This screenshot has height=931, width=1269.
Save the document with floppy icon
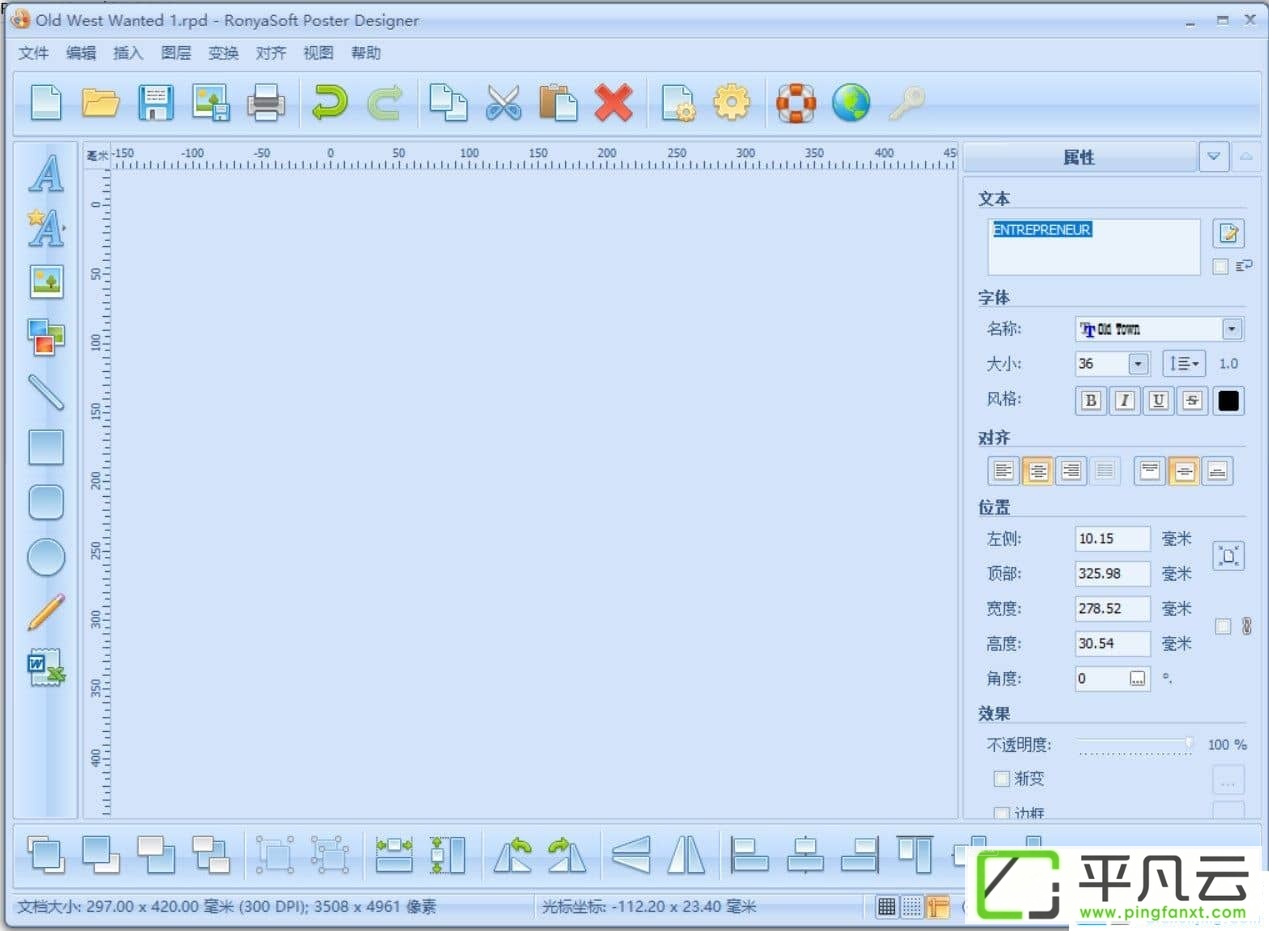pos(156,102)
